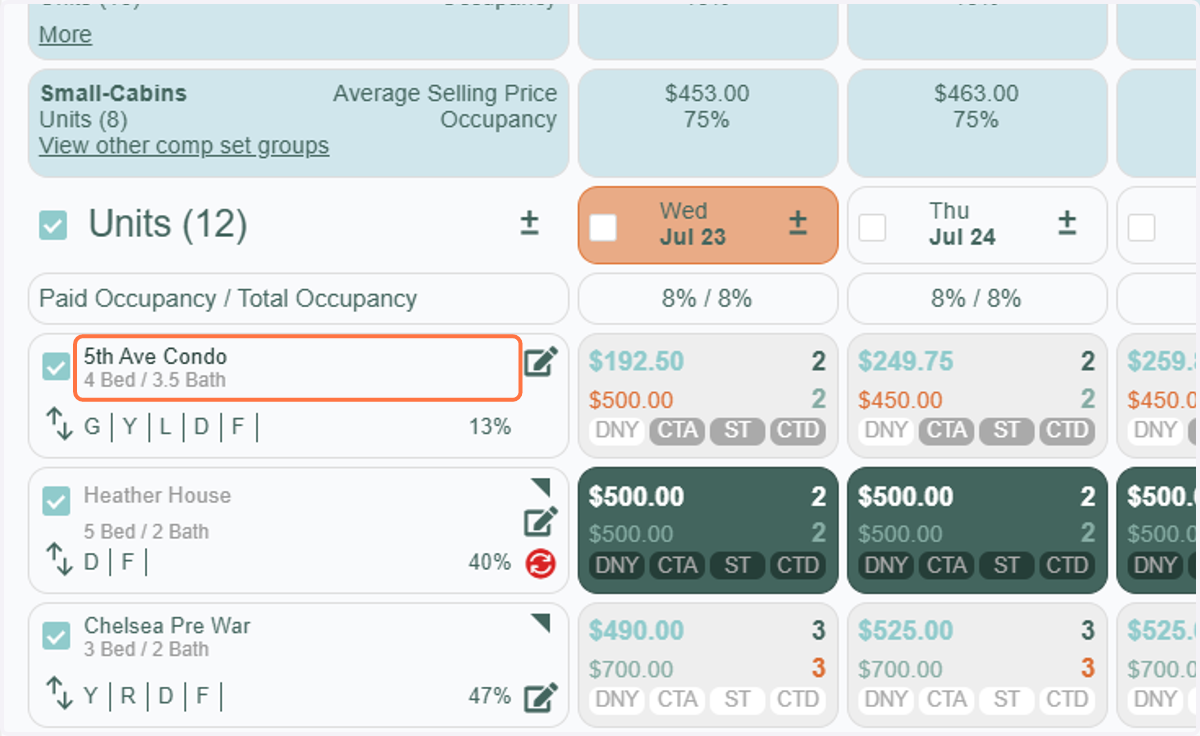Toggle CTD on 5th Ave Condo Thu Jul 24

[1066, 431]
